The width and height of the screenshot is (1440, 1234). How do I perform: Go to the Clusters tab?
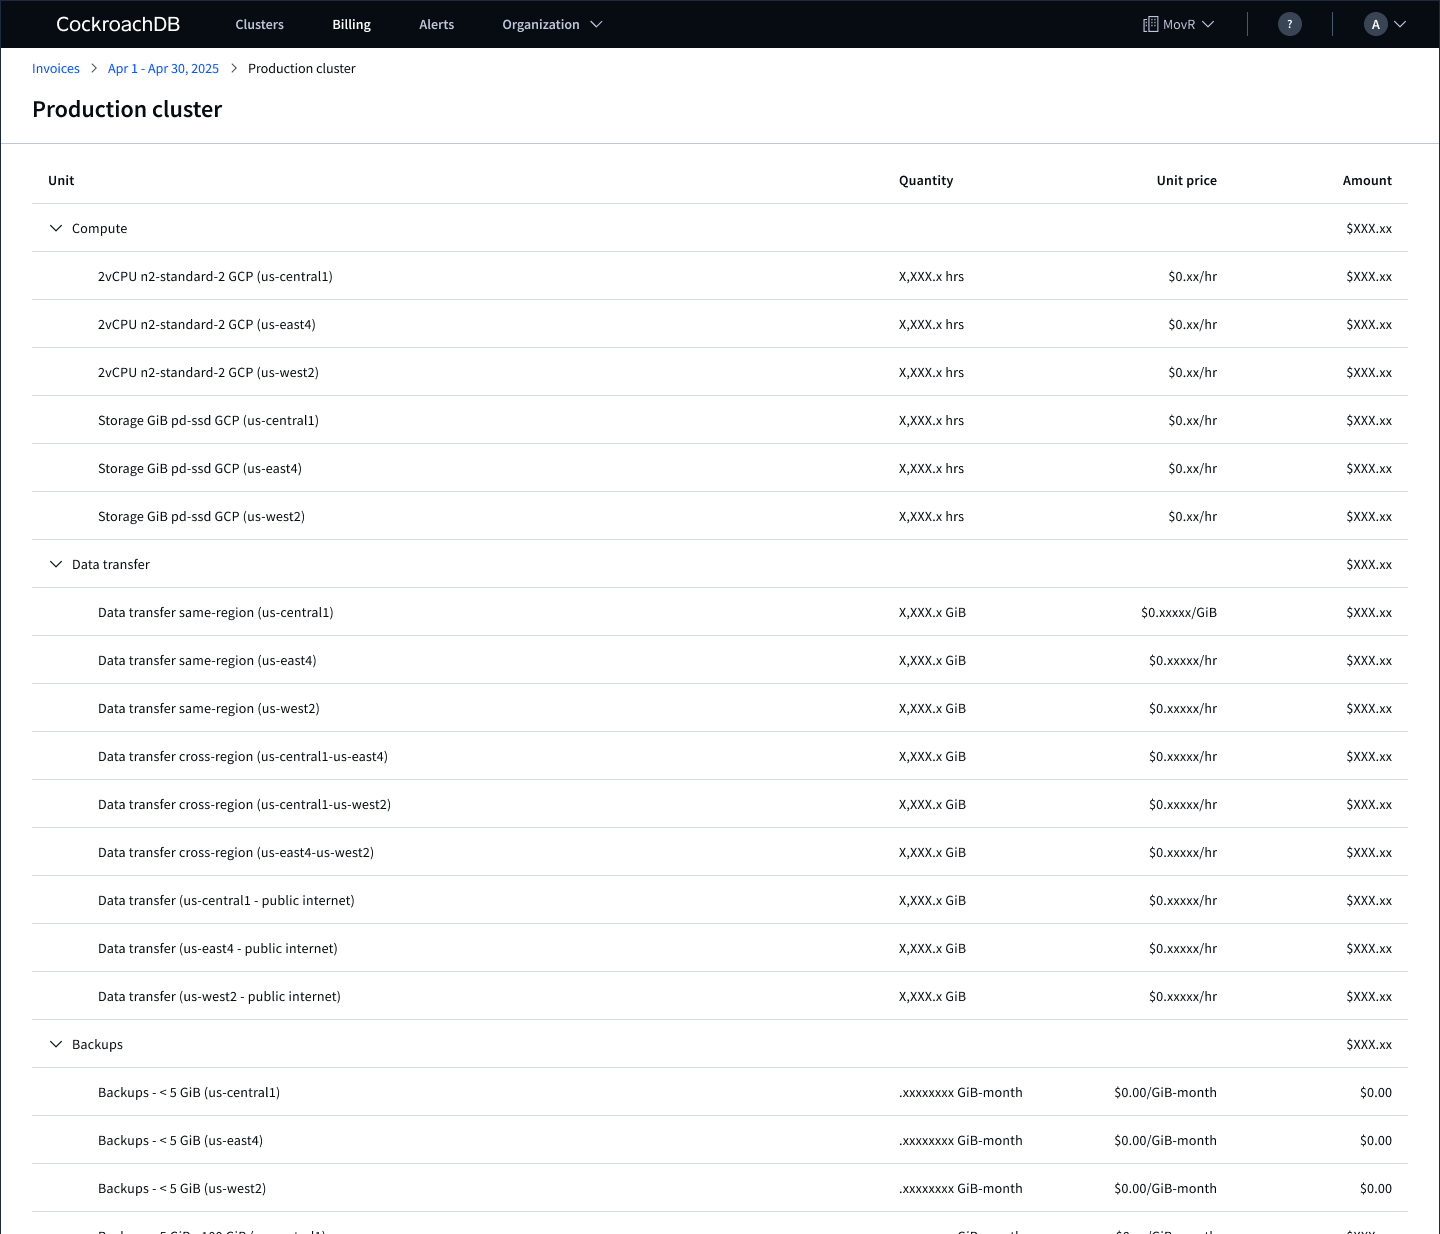click(x=260, y=24)
